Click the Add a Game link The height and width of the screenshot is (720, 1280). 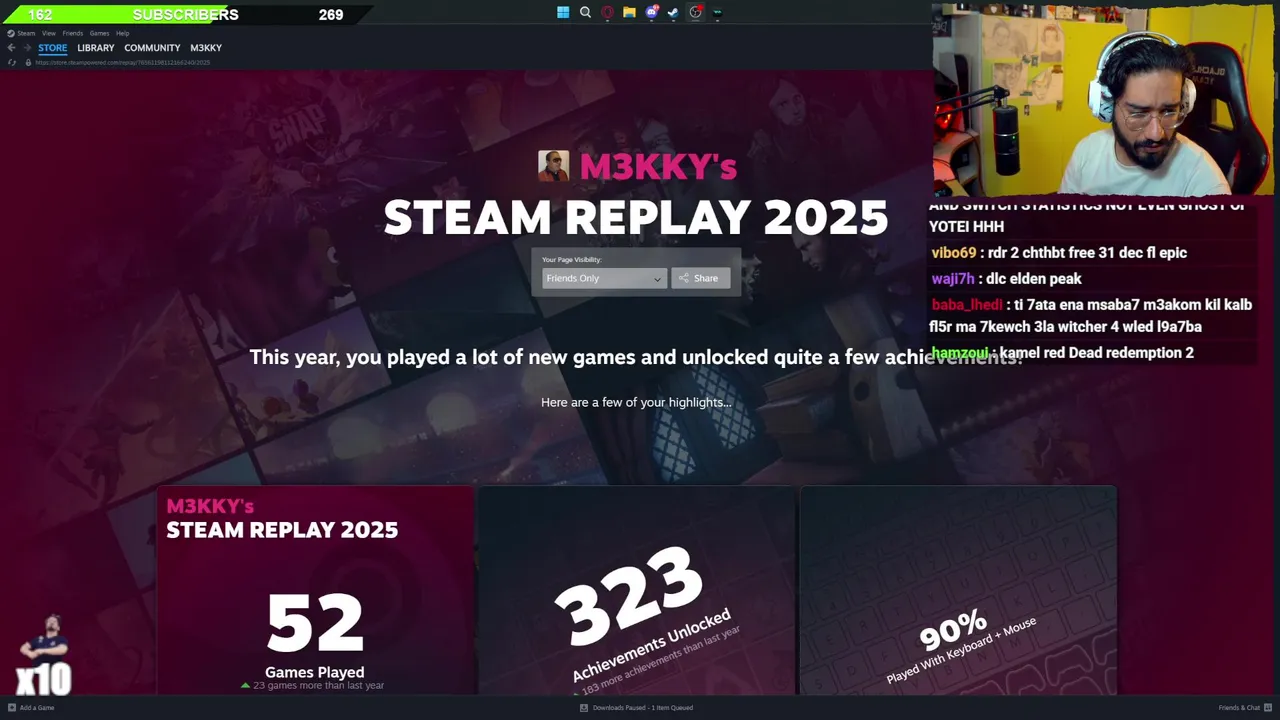pos(37,708)
